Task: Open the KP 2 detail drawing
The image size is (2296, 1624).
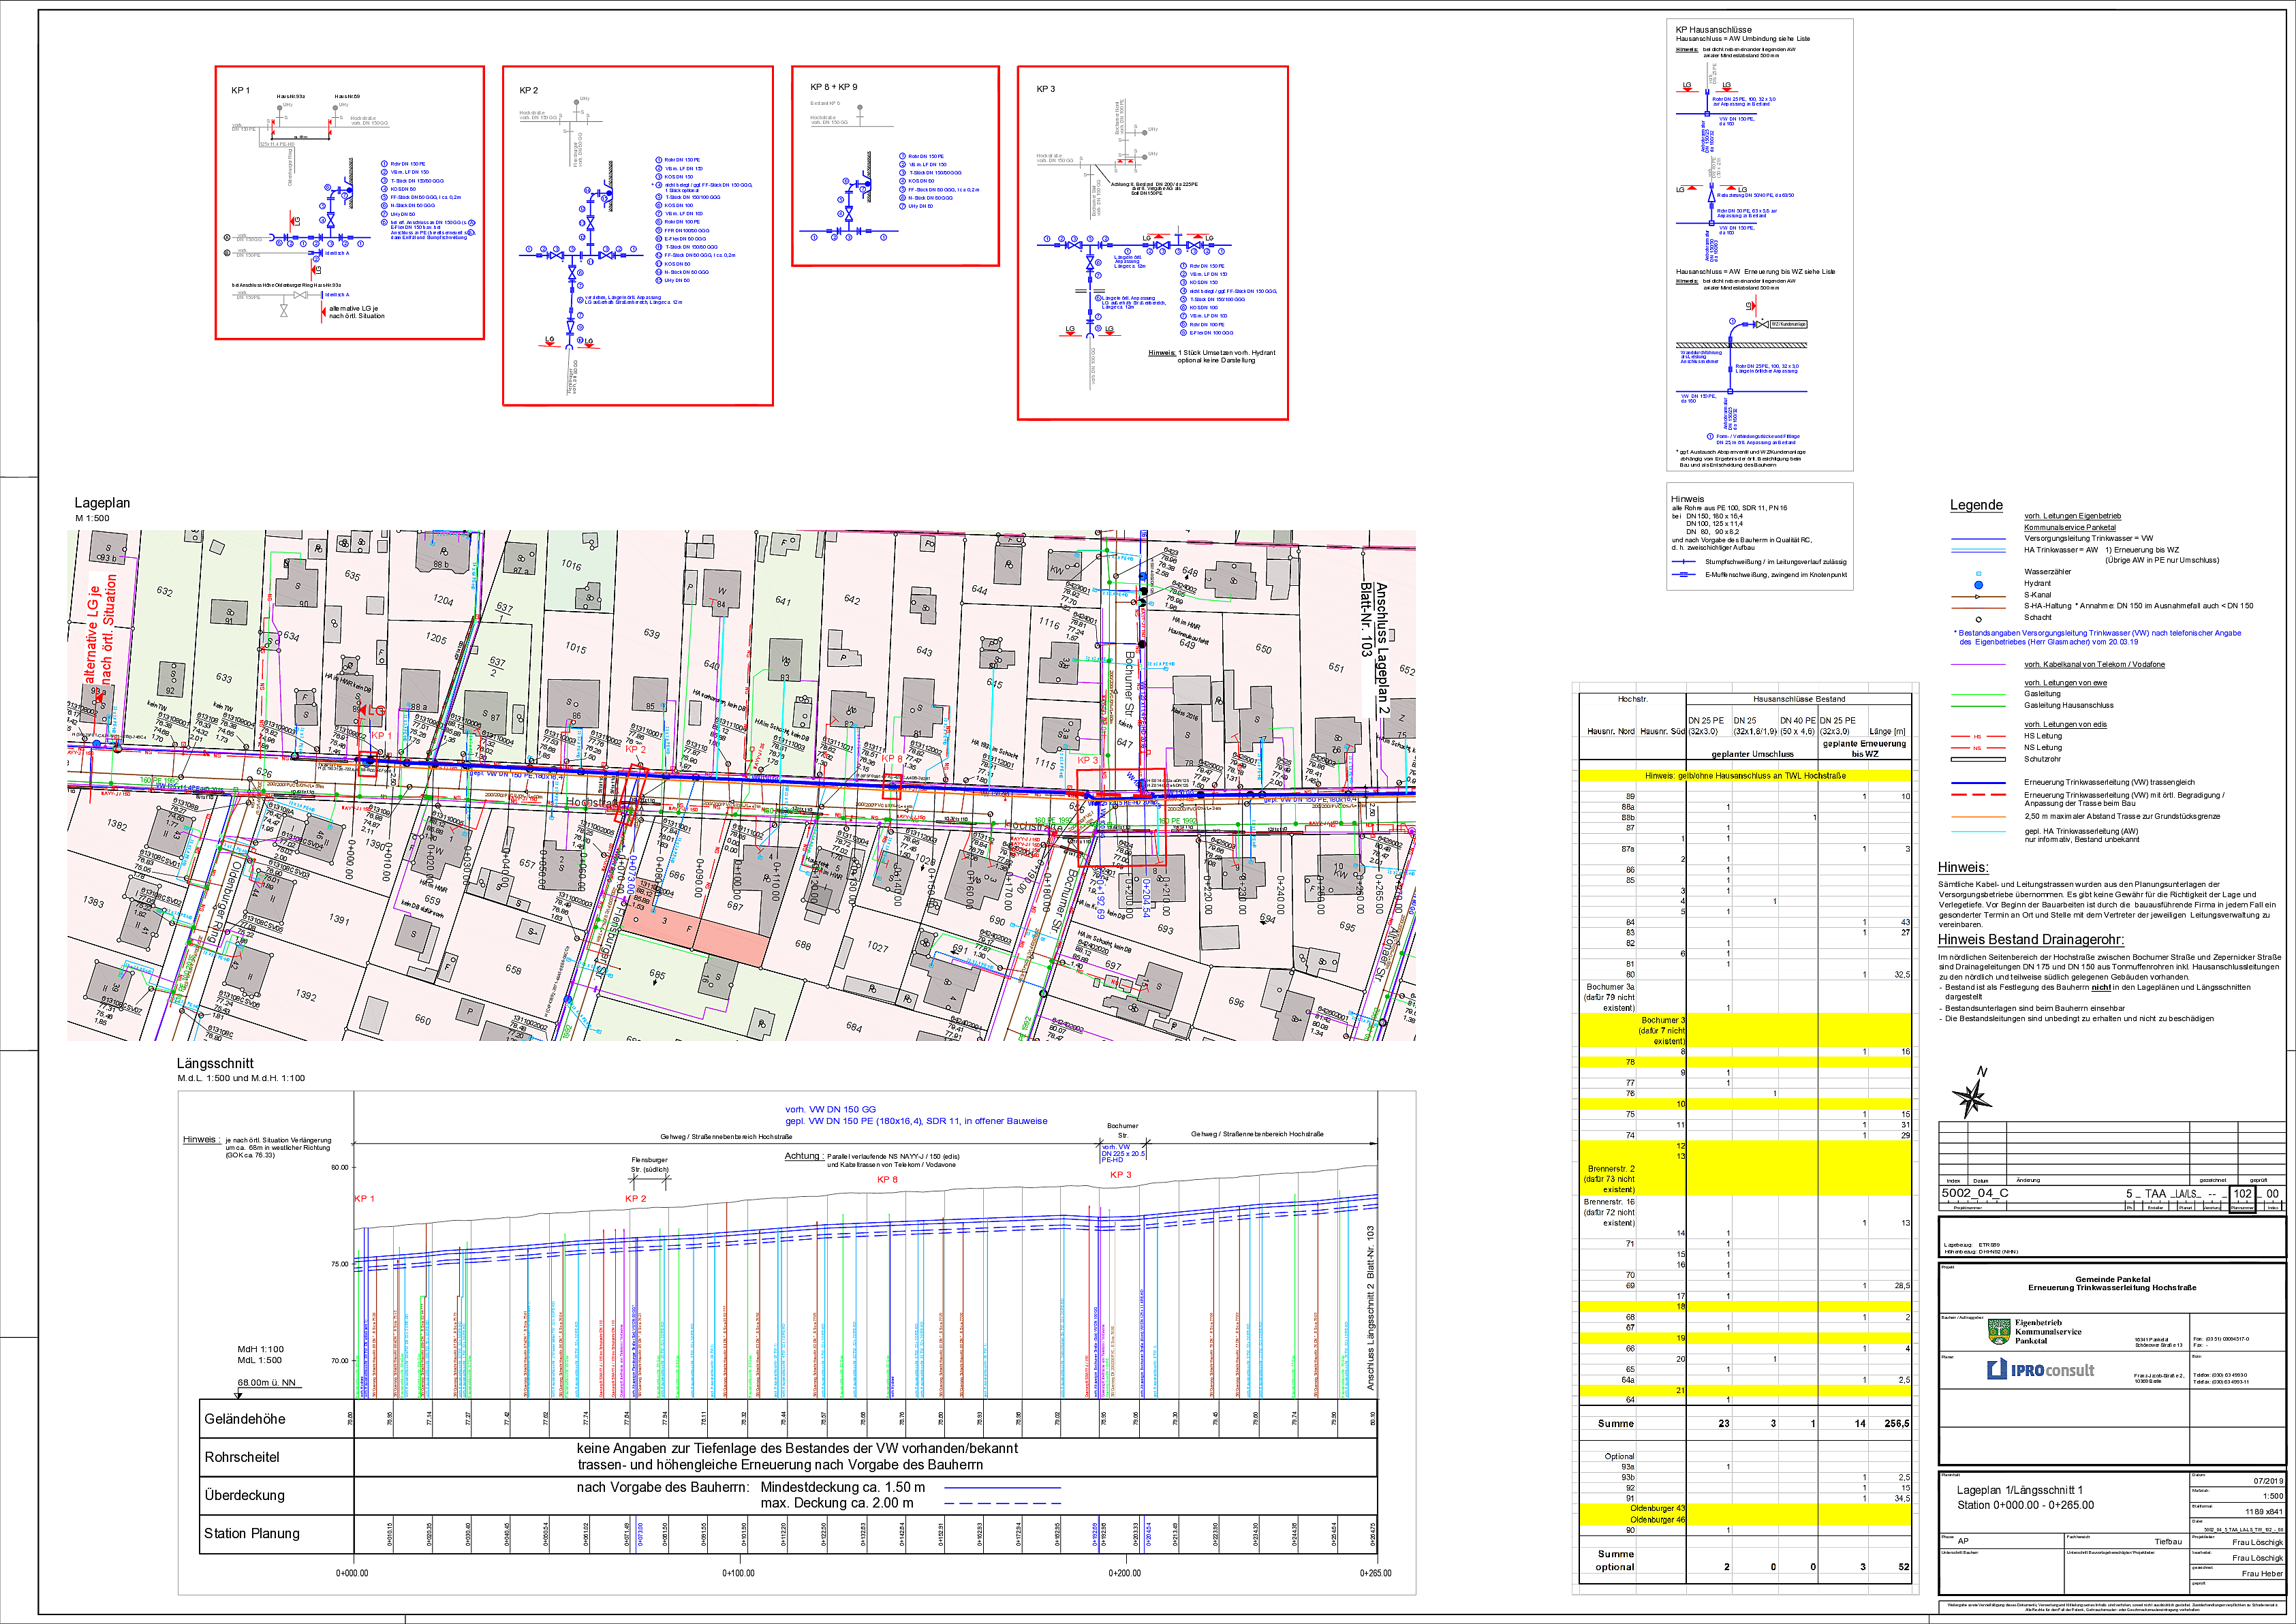Action: pos(637,236)
